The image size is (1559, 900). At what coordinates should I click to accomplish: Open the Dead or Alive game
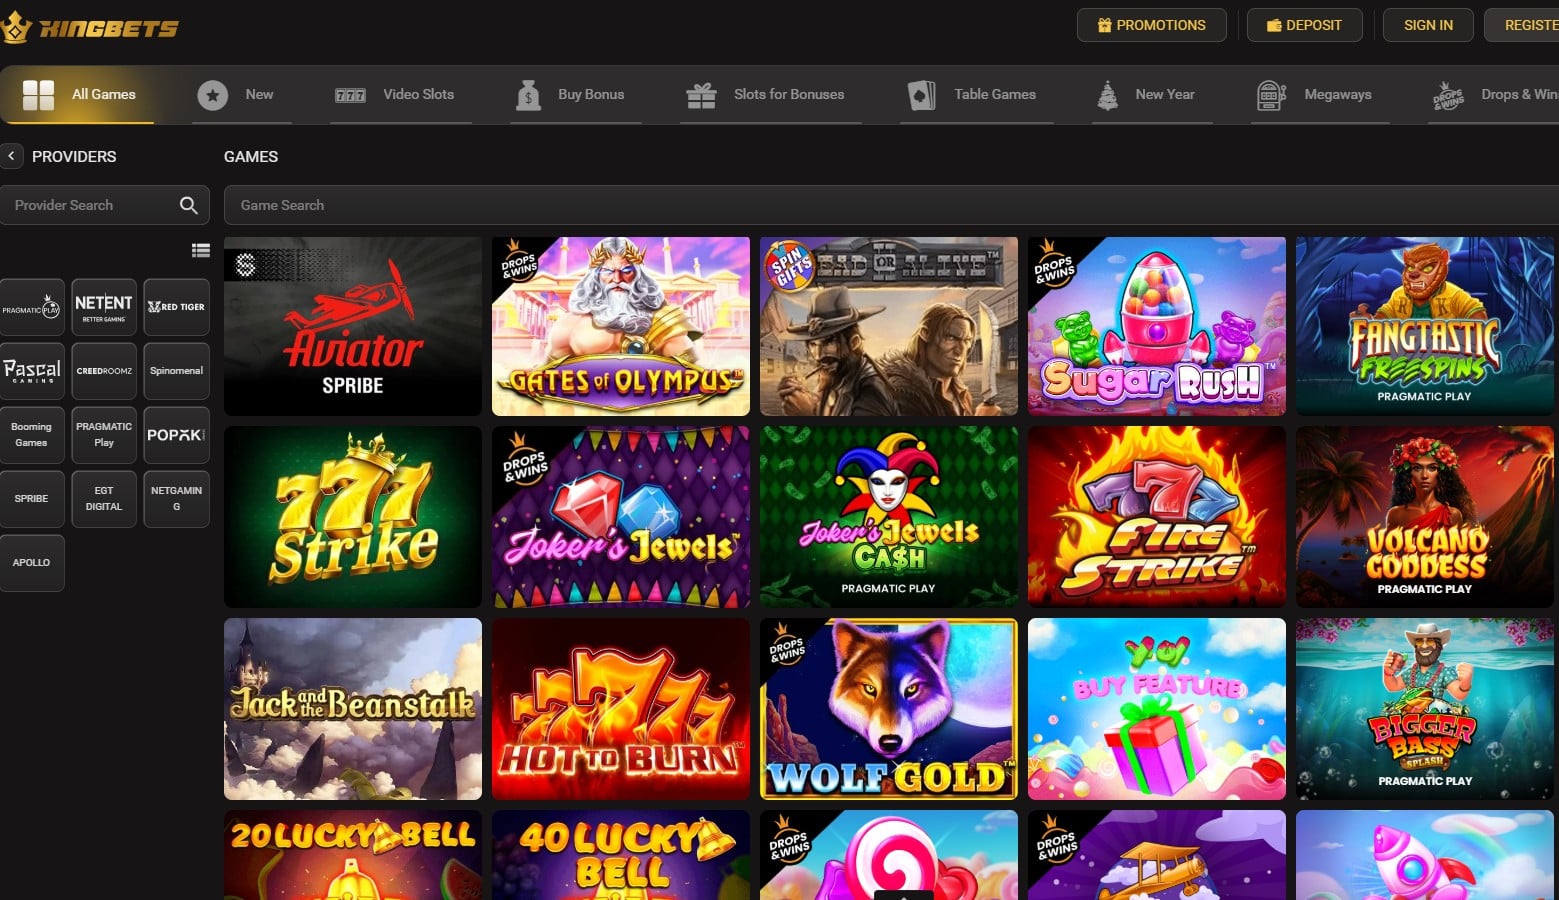pyautogui.click(x=889, y=326)
